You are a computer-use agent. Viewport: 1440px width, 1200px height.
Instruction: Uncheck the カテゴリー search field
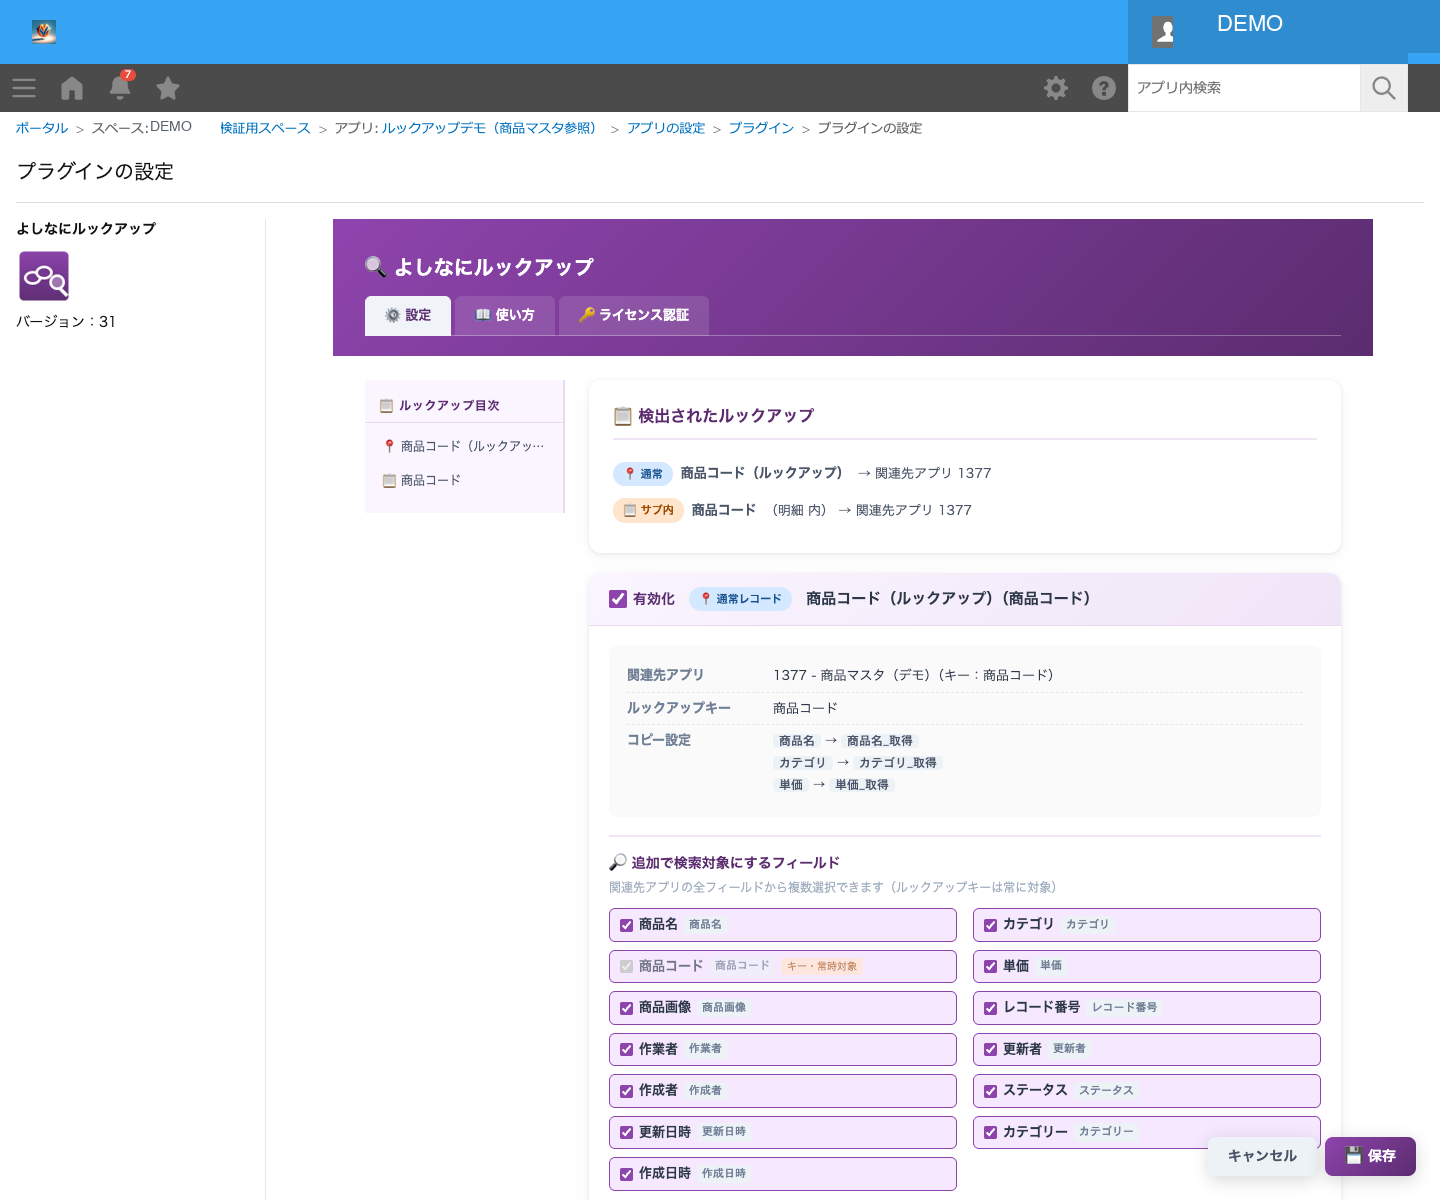coord(990,1132)
